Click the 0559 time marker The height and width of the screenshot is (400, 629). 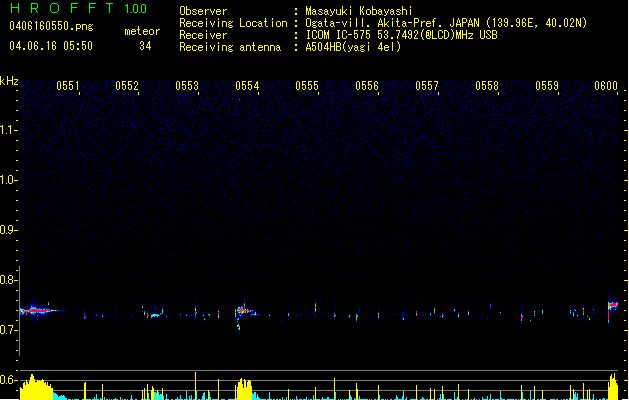click(547, 86)
